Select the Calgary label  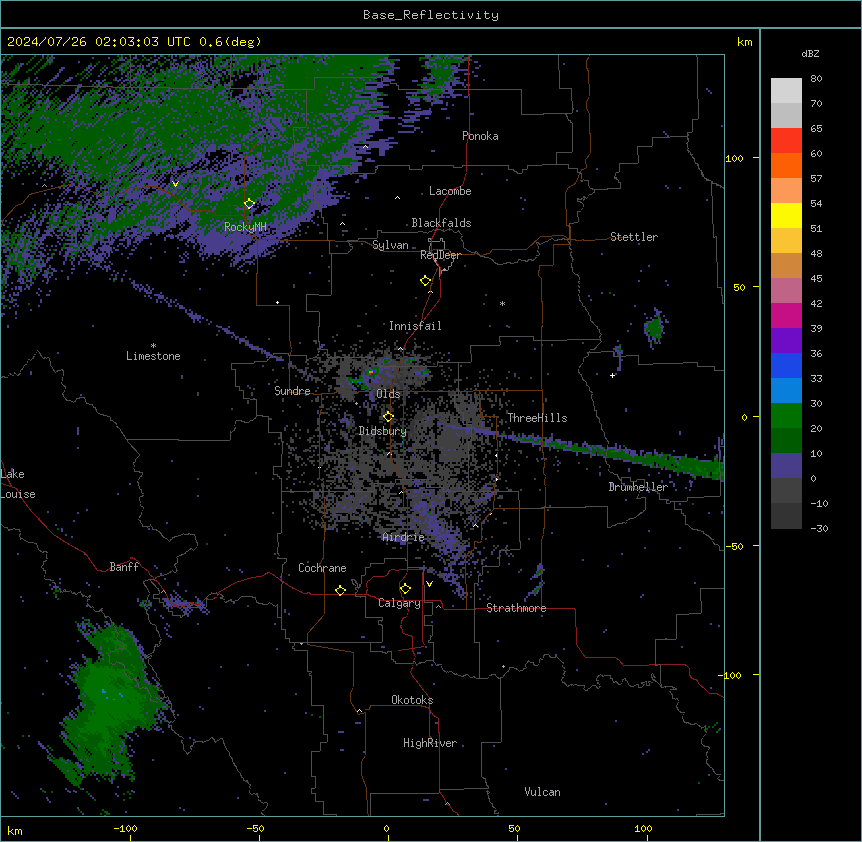[x=399, y=603]
